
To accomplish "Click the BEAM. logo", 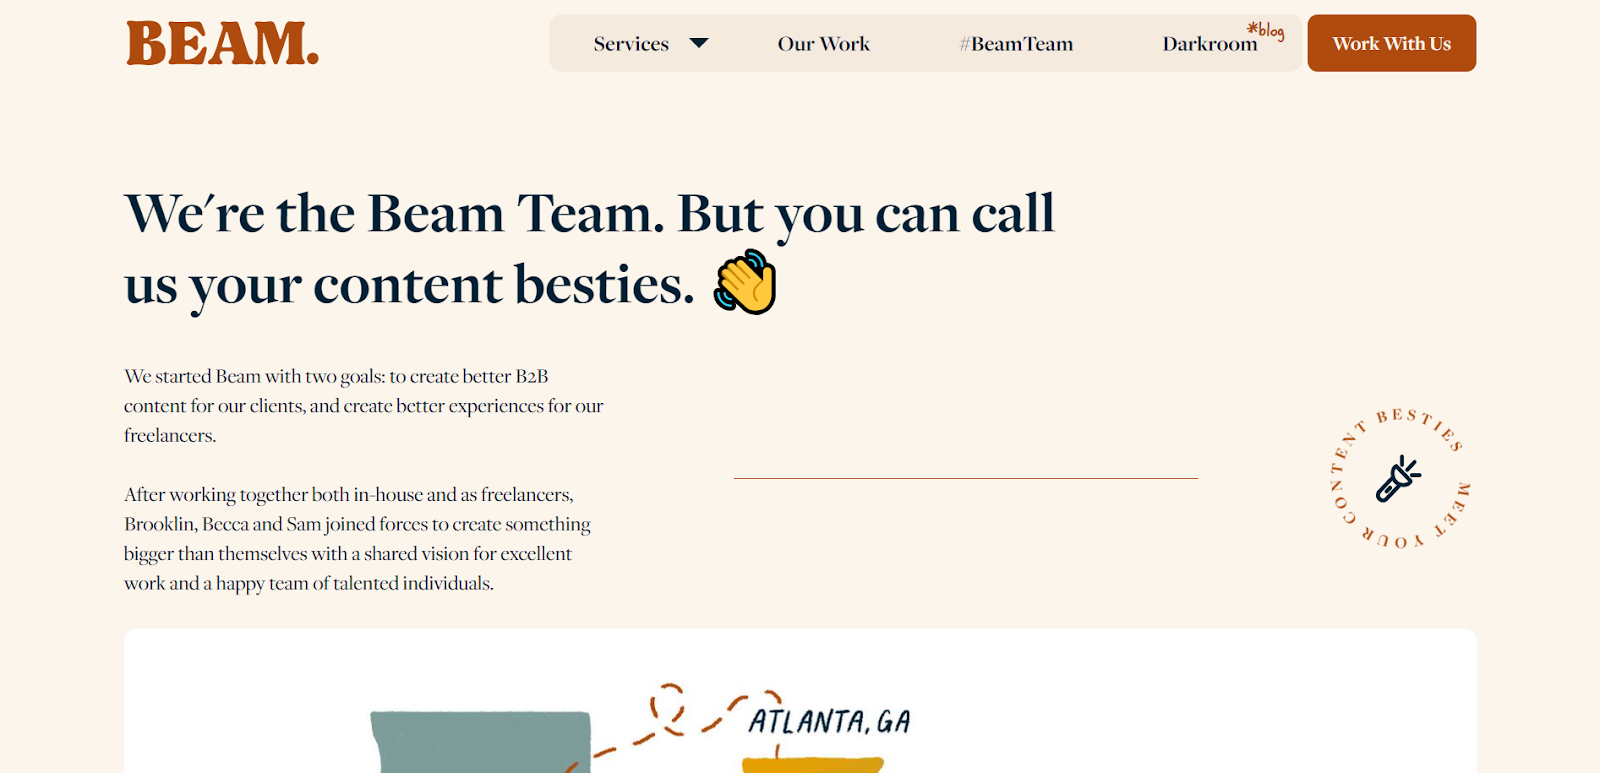I will [x=222, y=44].
